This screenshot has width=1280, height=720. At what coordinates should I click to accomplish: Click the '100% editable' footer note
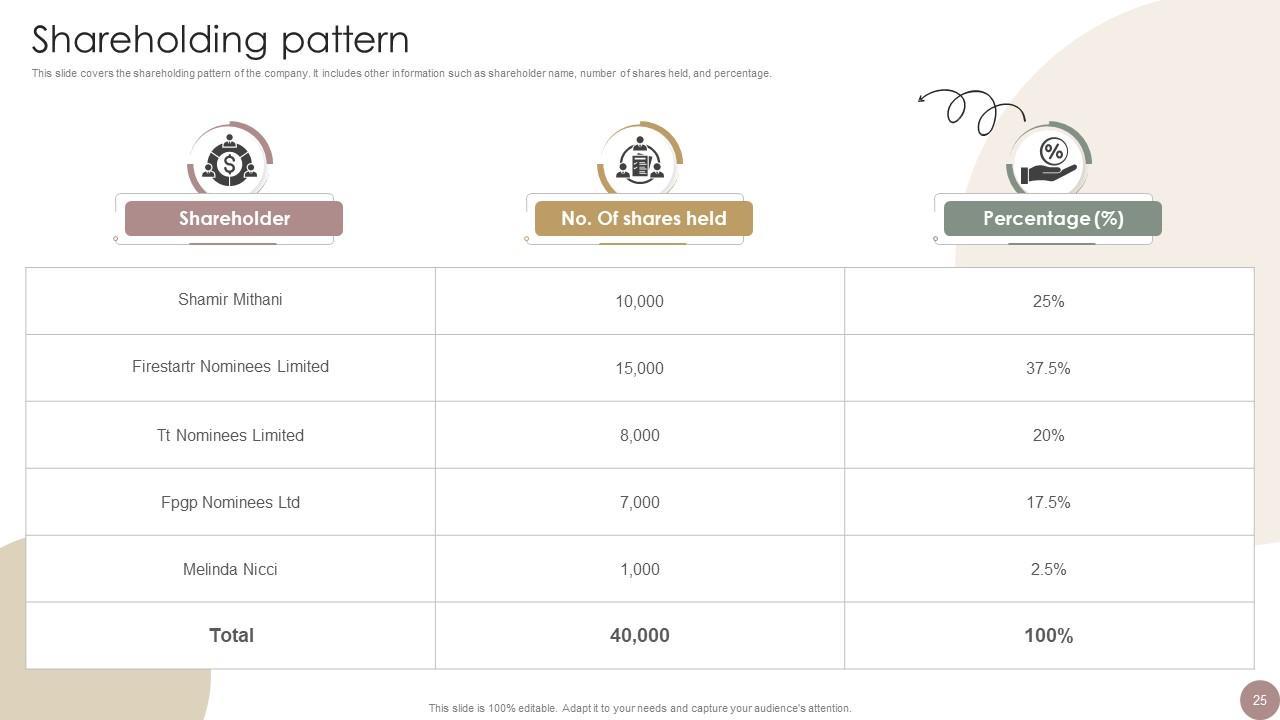(x=640, y=708)
